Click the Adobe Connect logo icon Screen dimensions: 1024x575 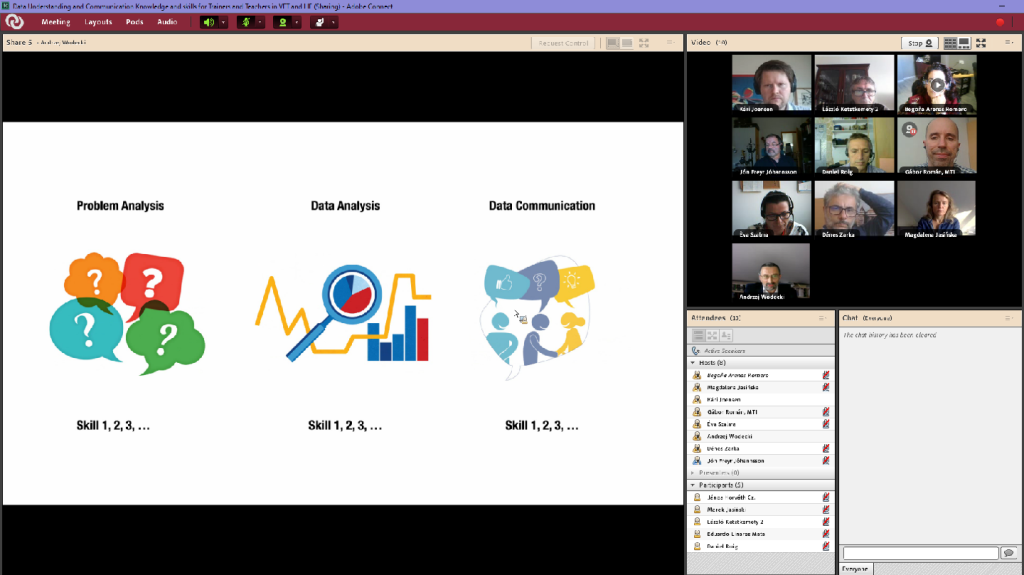14,21
